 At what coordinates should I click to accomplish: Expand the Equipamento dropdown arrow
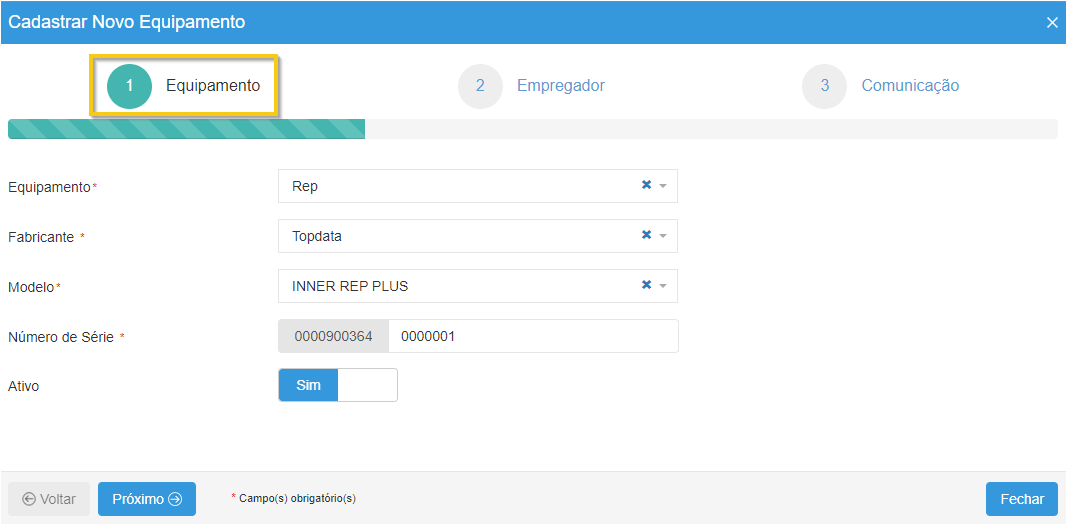click(x=662, y=186)
